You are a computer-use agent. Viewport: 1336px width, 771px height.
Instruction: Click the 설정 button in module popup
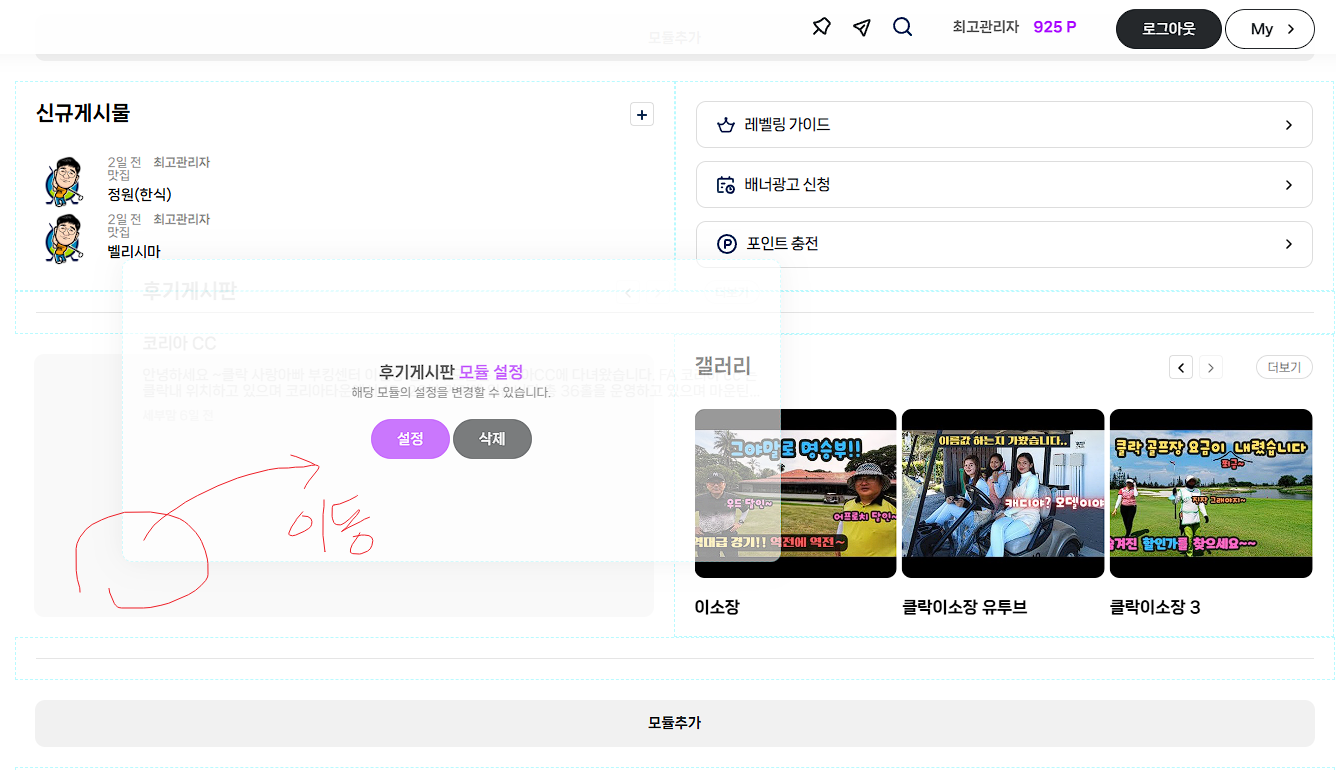[x=410, y=439]
